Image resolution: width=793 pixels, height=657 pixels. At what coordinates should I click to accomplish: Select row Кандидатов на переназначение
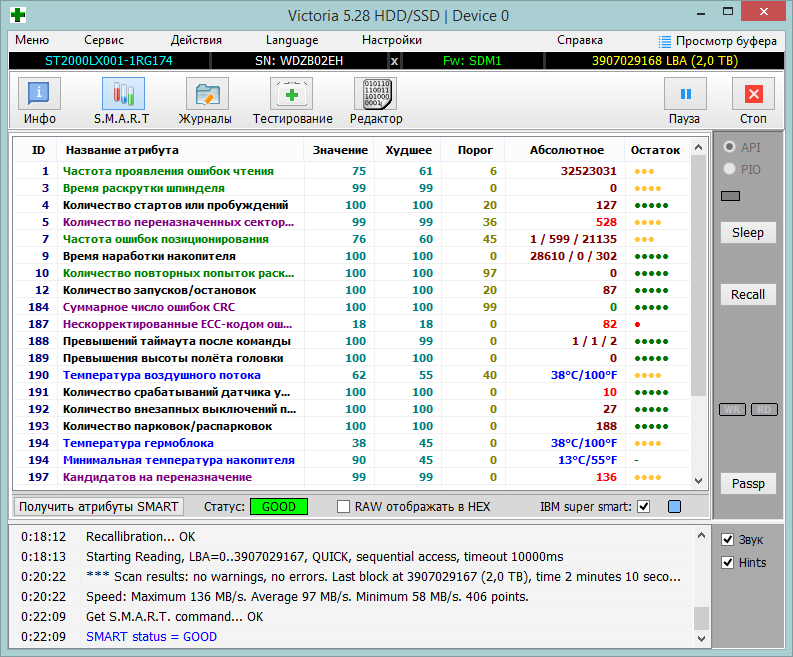[x=351, y=477]
